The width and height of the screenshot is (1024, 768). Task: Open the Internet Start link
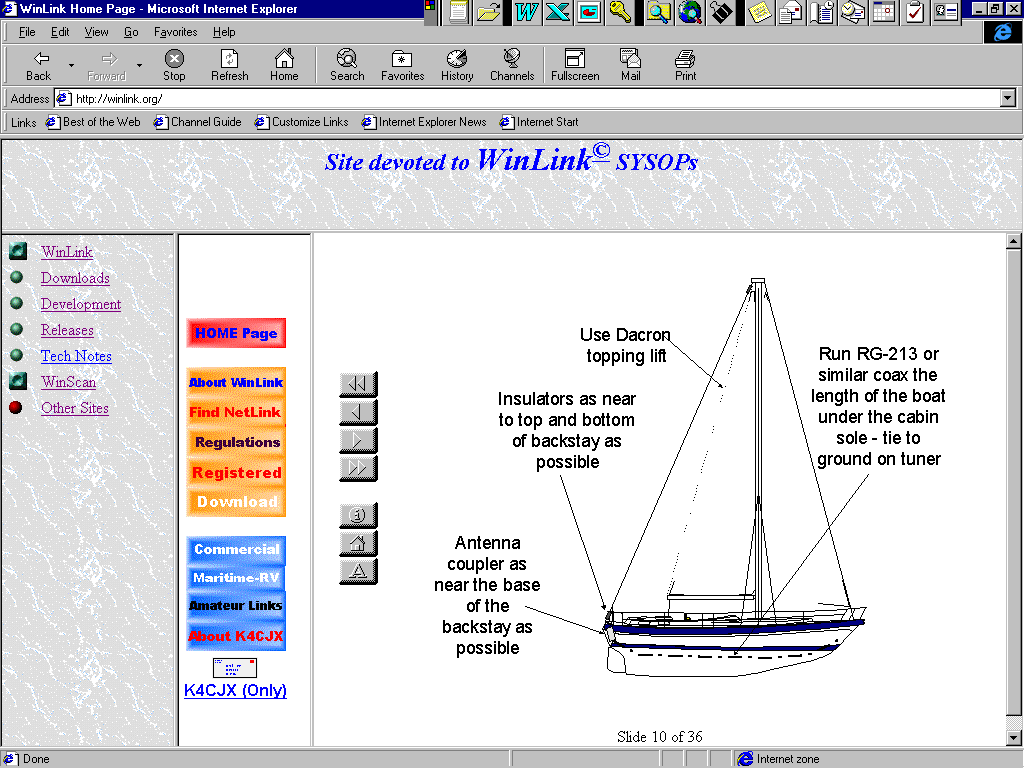[539, 122]
